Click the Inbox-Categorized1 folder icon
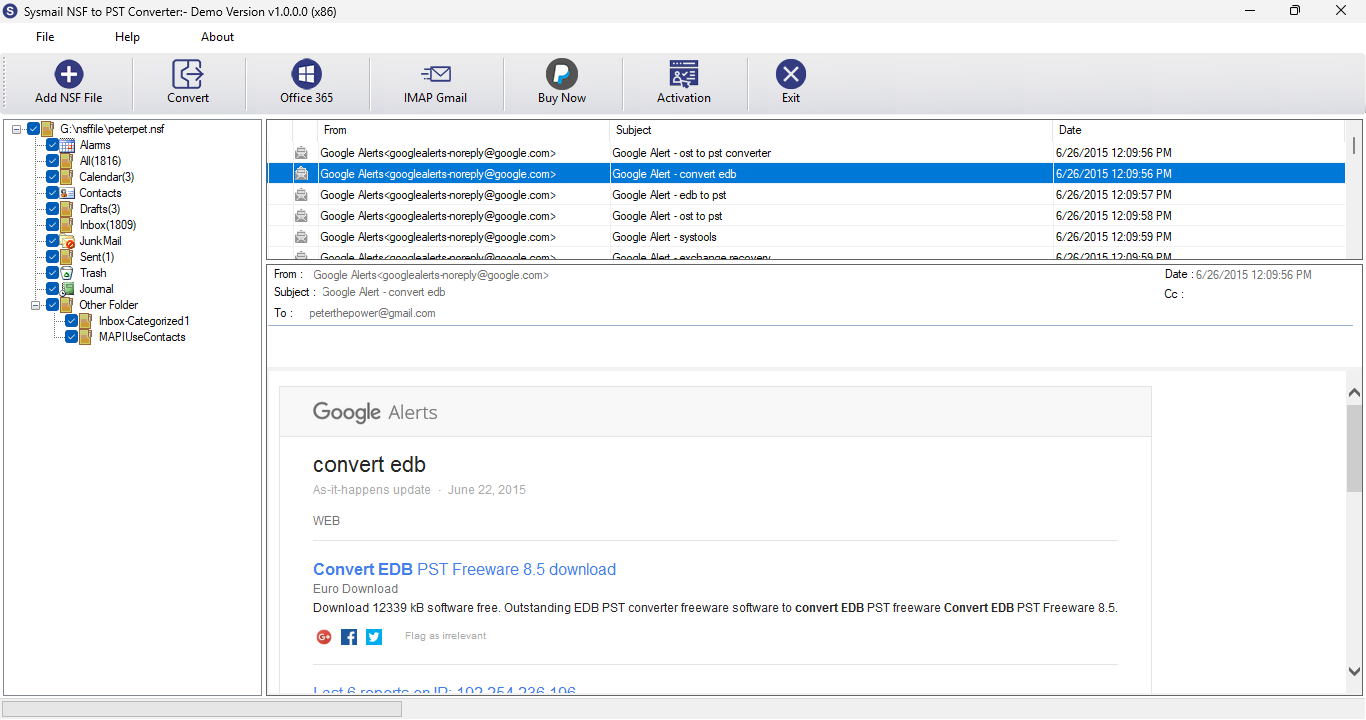The width and height of the screenshot is (1366, 720). coord(87,321)
